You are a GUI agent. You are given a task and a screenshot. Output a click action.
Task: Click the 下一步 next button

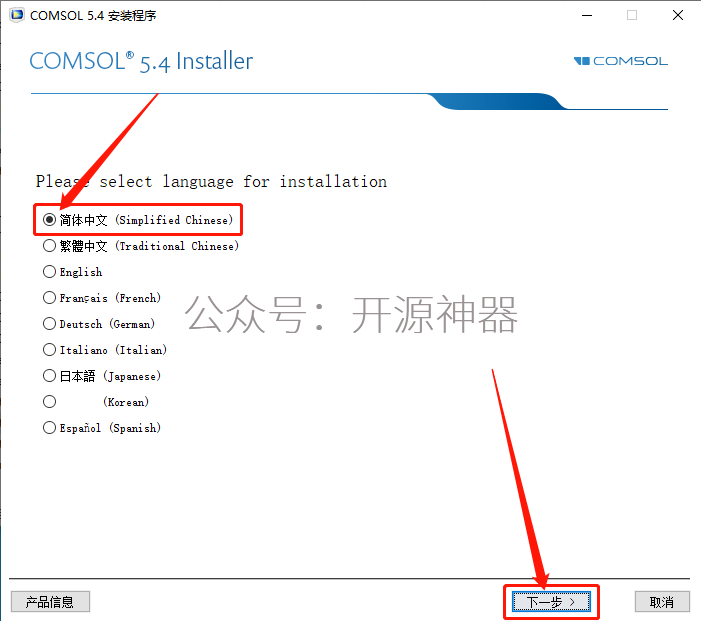pos(551,602)
